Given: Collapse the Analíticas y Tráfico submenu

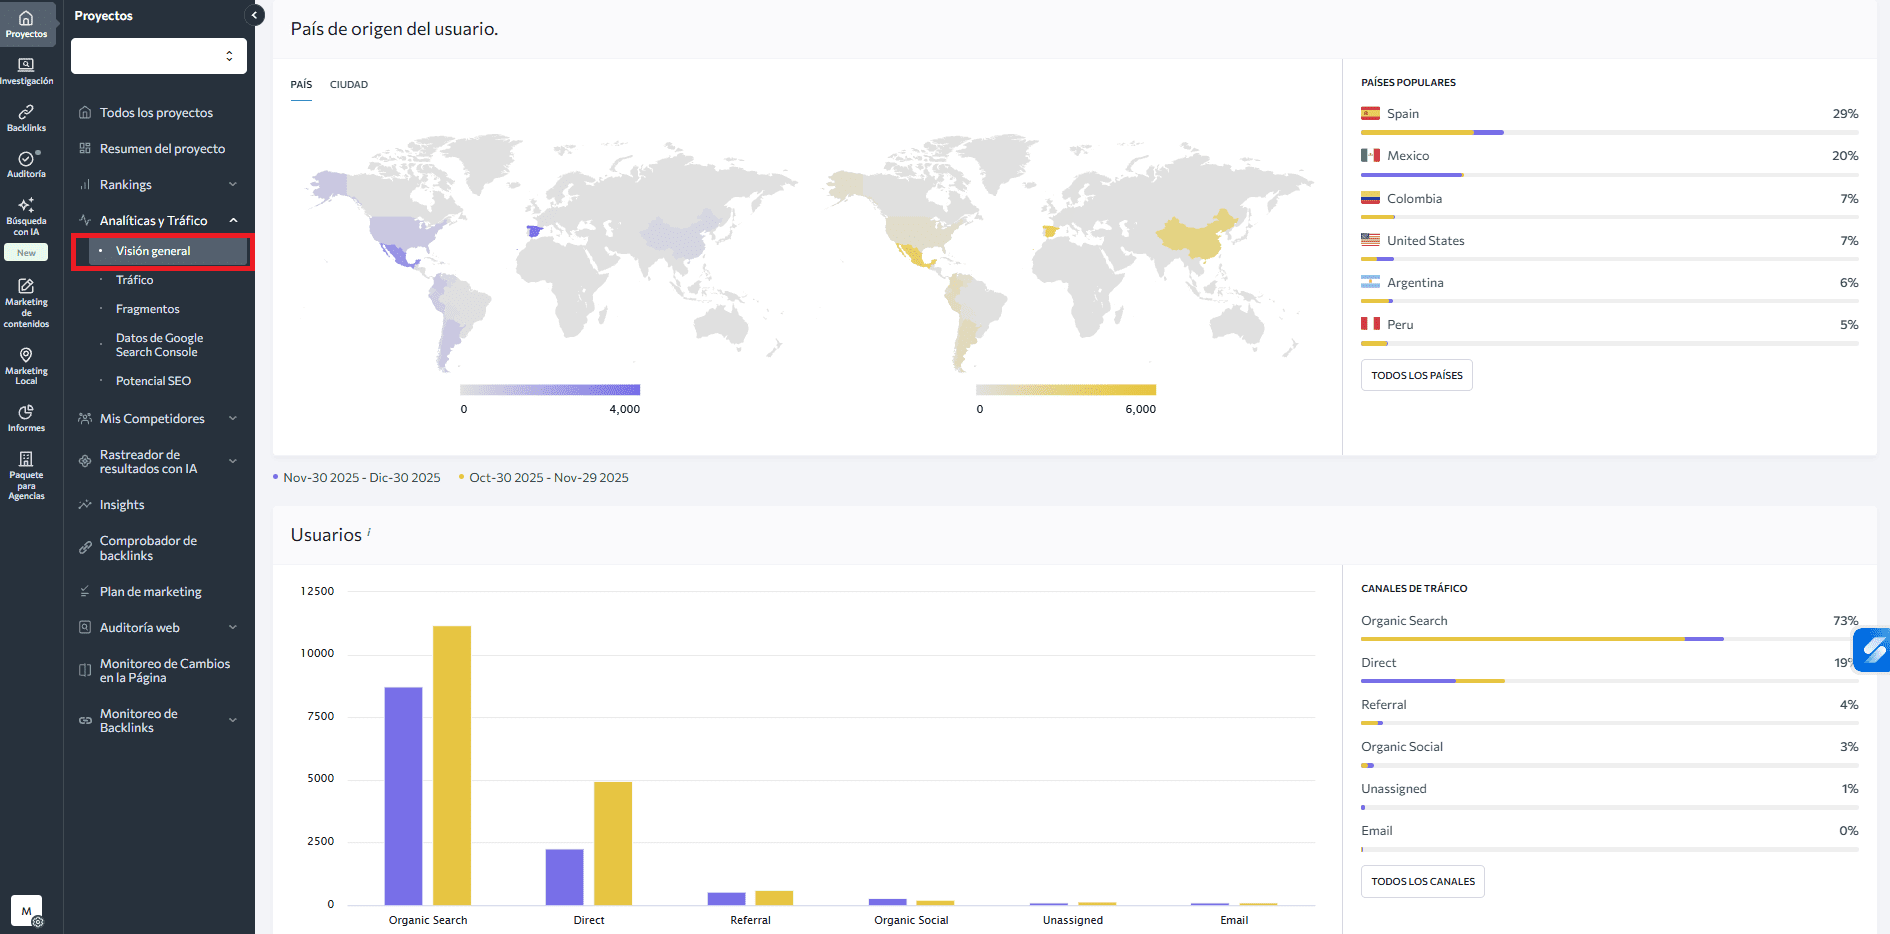Looking at the screenshot, I should pos(233,220).
